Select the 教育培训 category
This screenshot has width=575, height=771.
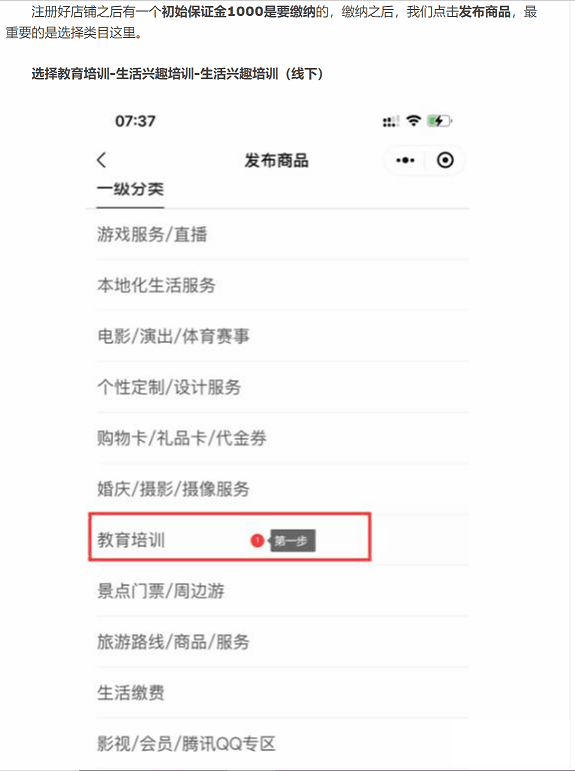tap(230, 537)
